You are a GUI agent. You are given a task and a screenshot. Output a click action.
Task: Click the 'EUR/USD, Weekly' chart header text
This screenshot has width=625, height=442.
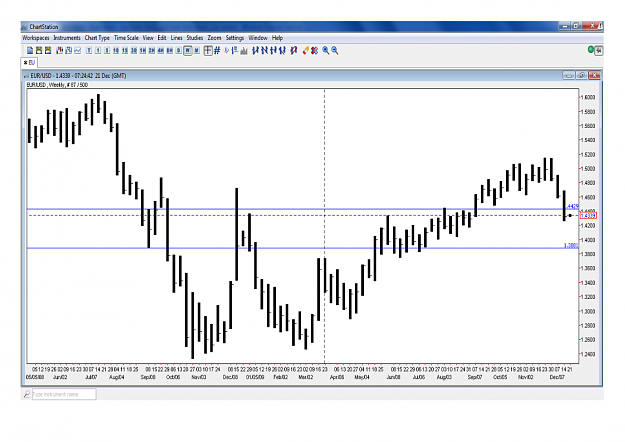tap(57, 84)
